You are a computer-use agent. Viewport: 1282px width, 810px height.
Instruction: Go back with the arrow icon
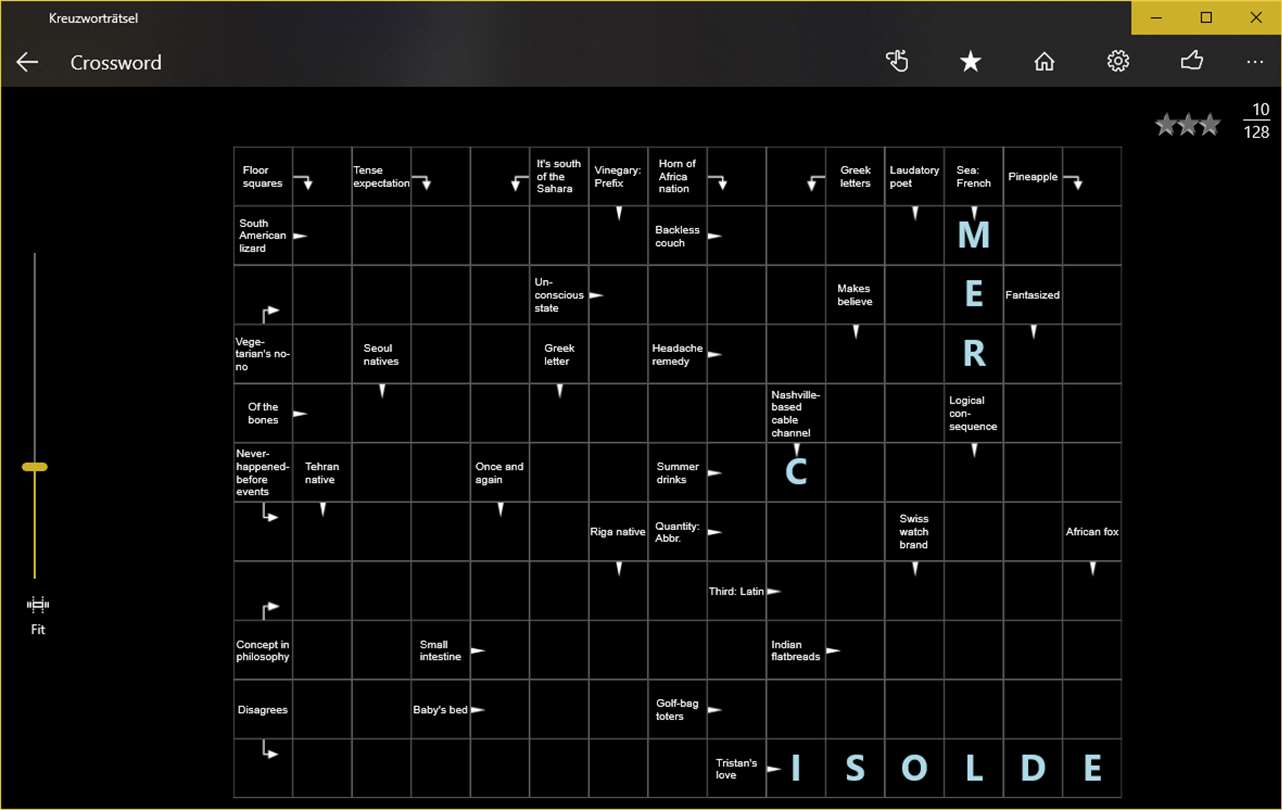tap(27, 62)
